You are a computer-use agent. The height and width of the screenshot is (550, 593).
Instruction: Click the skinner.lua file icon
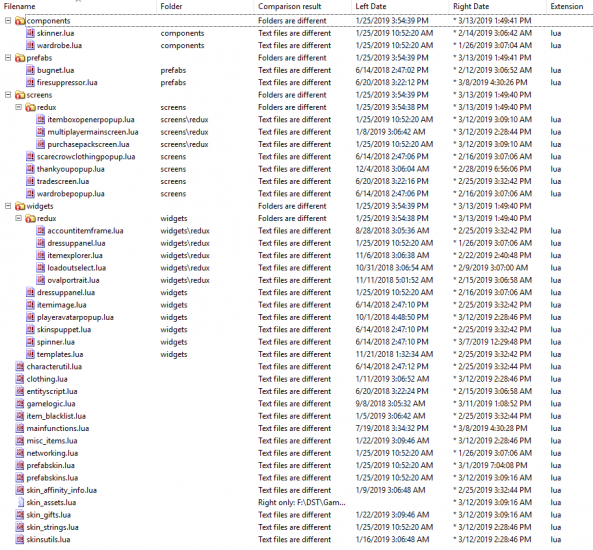point(30,33)
